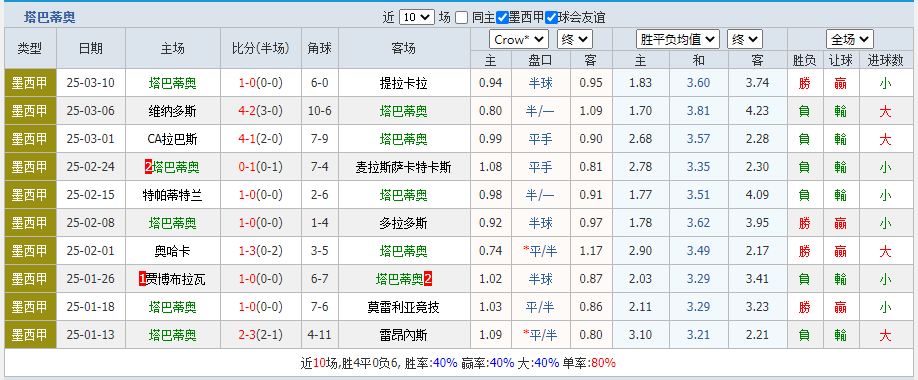Click the 塔巴蒂奥 team title link
Viewport: 918px width, 380px height.
tap(50, 18)
